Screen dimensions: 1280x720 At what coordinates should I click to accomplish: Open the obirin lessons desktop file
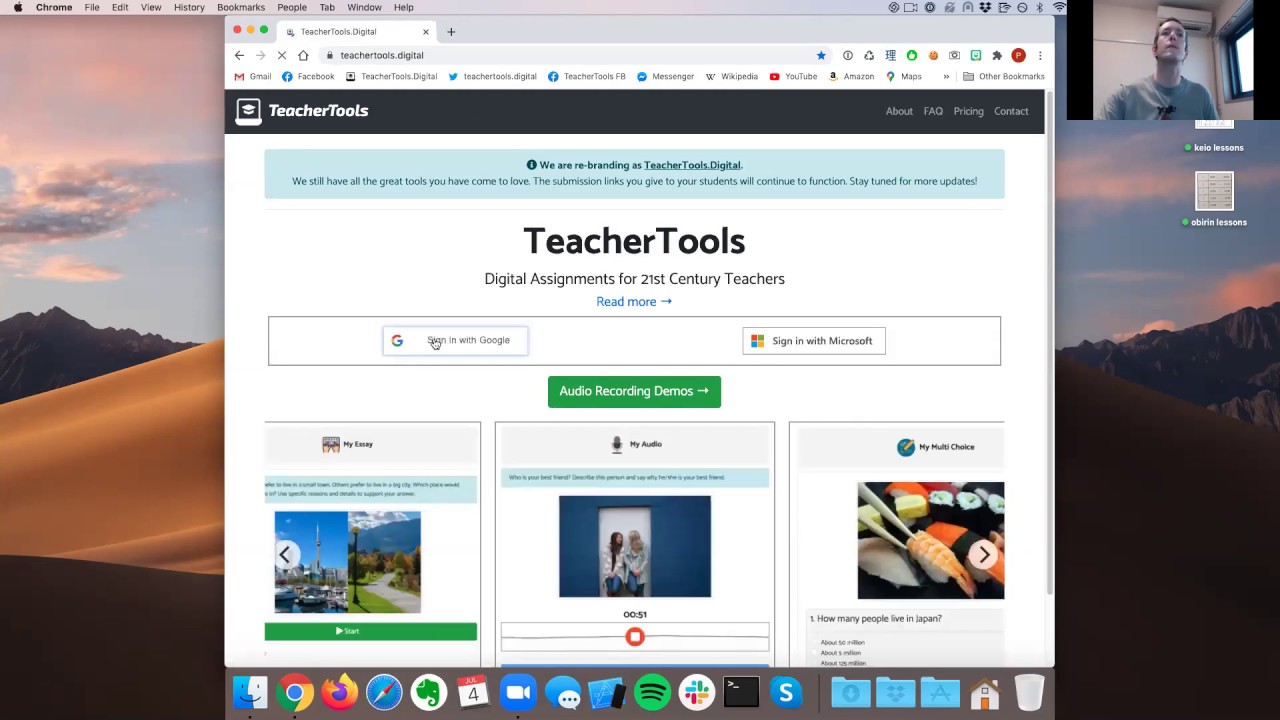pyautogui.click(x=1214, y=199)
